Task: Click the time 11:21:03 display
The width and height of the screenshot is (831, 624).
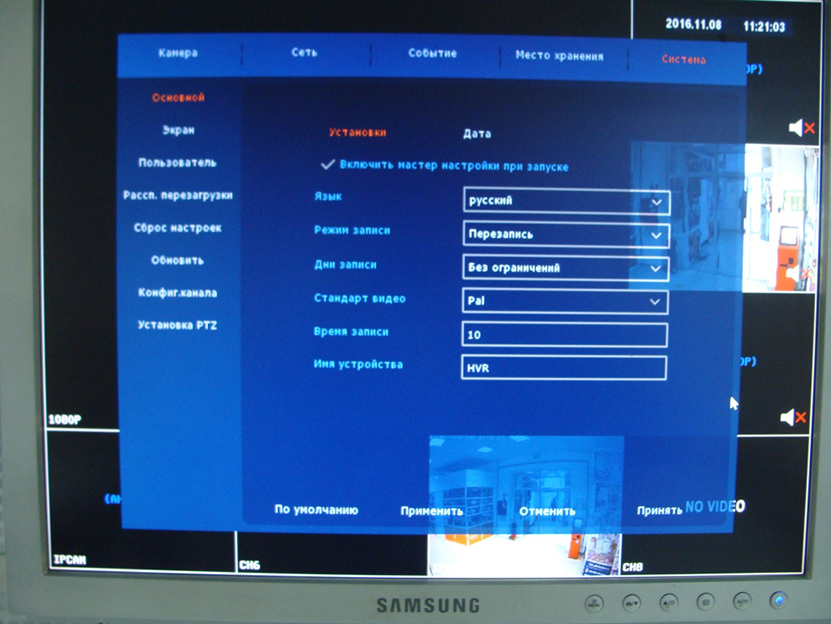Action: pos(764,27)
